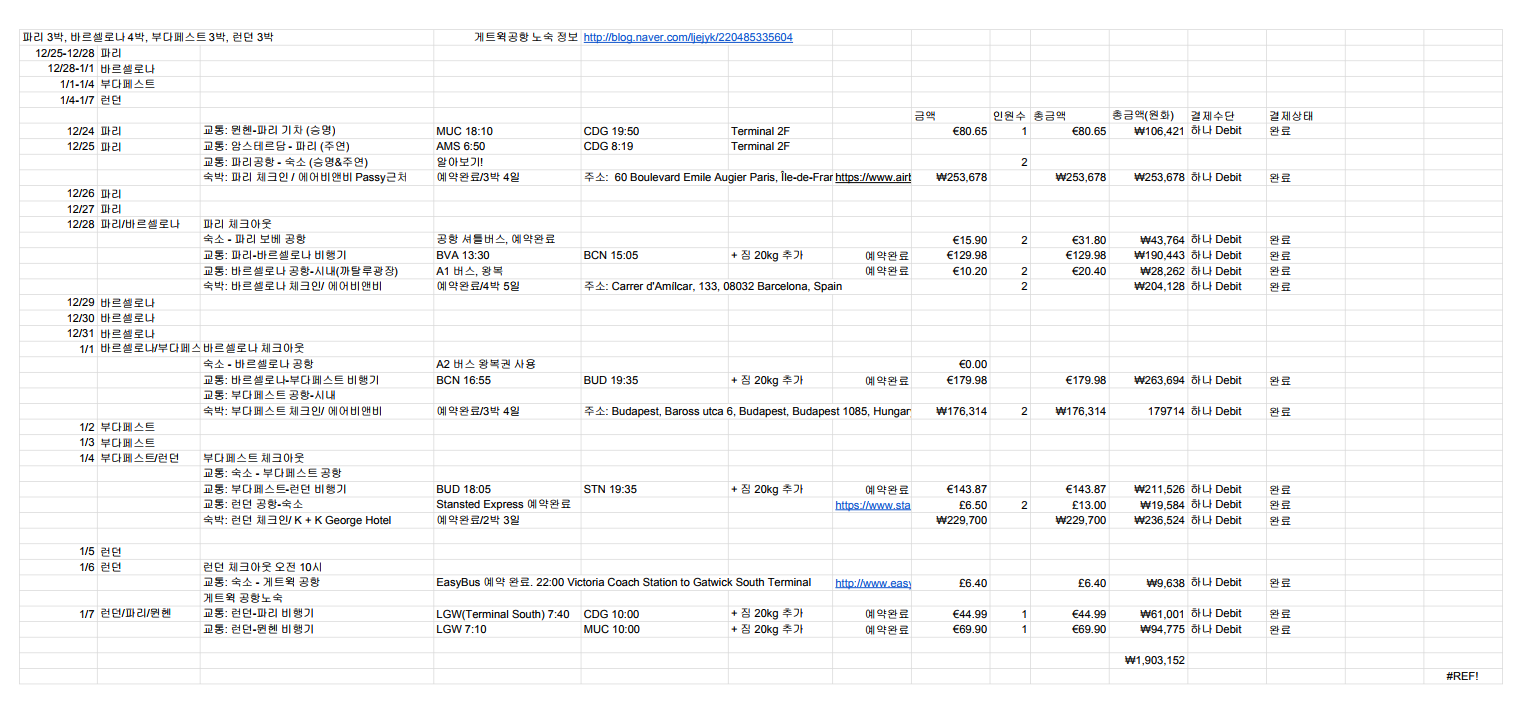Click the 알아보기! cell
The height and width of the screenshot is (701, 1515).
(x=461, y=162)
